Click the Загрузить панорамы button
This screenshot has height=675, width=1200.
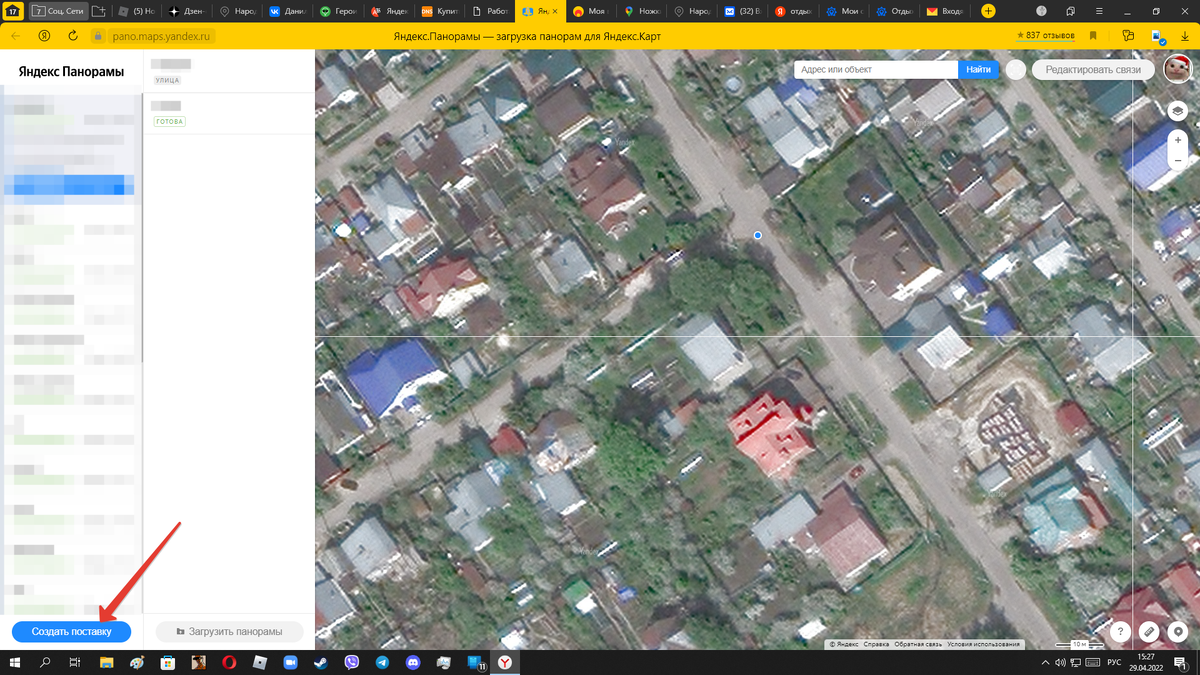point(229,632)
